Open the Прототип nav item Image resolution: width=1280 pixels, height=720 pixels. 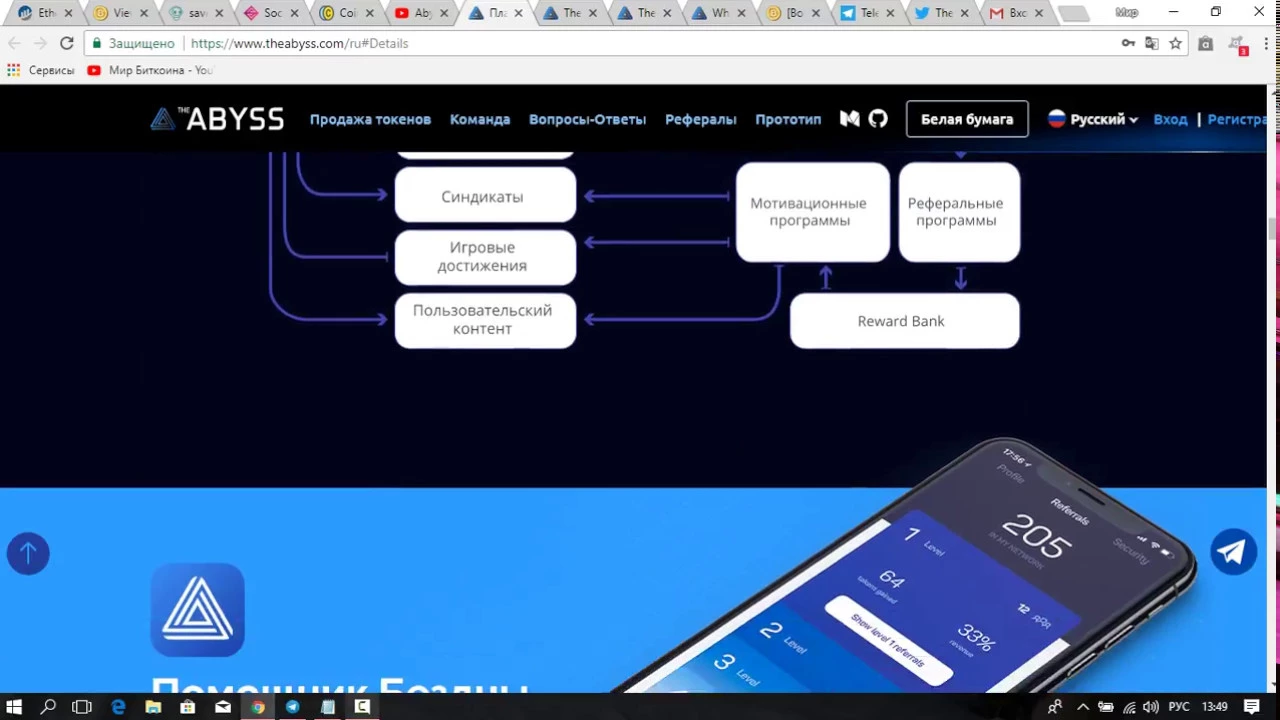click(788, 119)
